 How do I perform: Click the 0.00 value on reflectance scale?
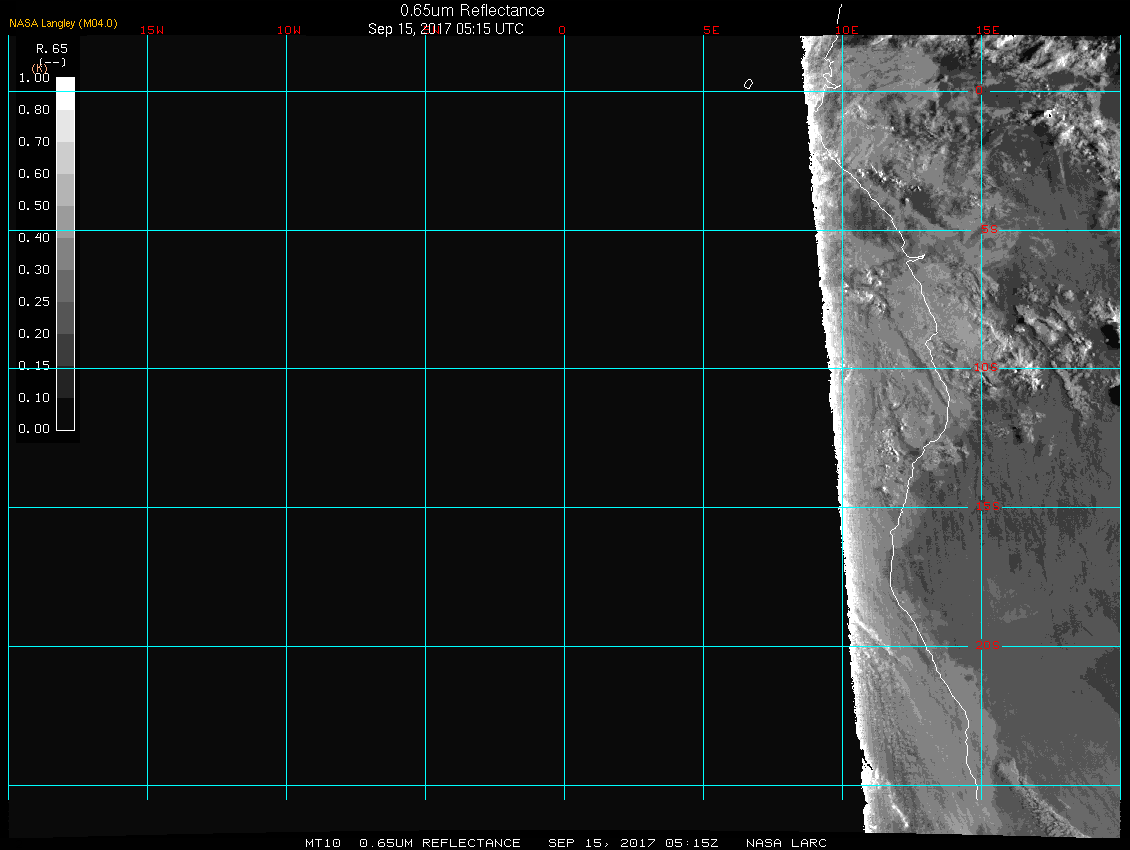(34, 428)
